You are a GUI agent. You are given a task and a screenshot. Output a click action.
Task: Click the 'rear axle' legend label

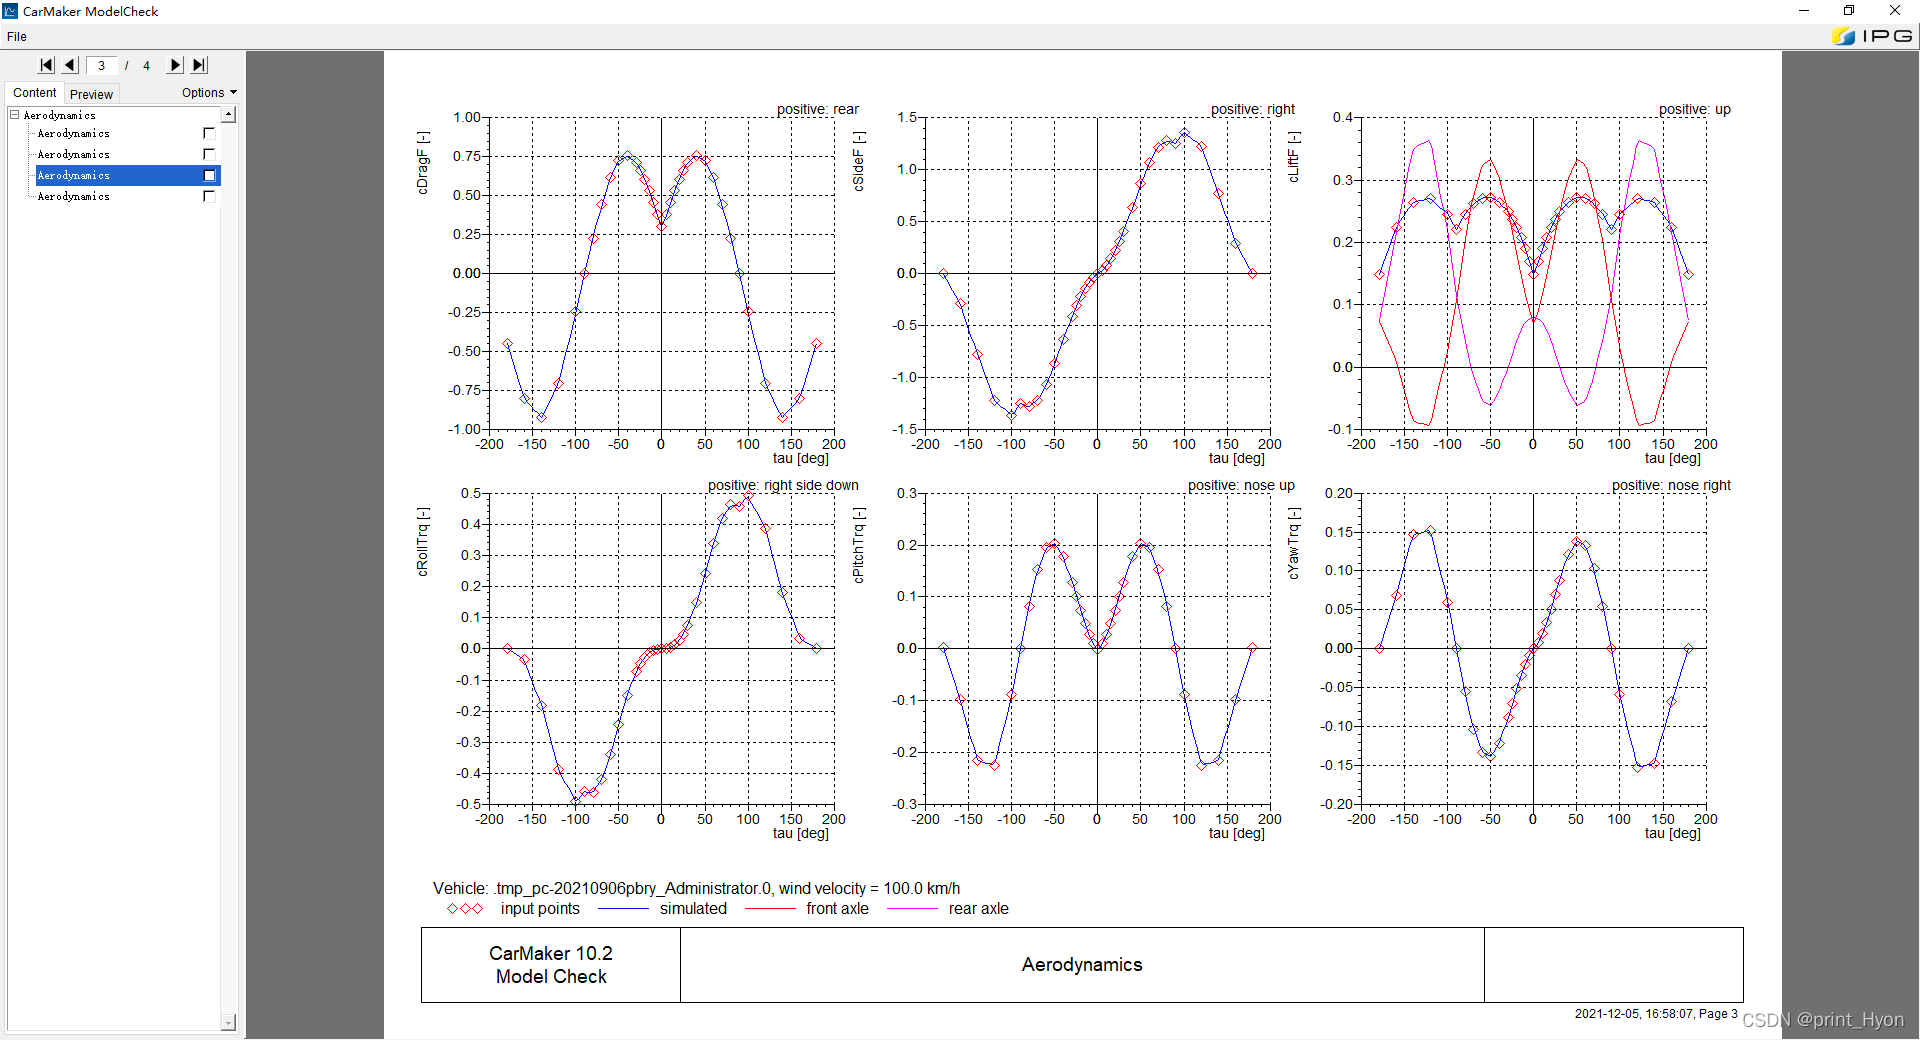[978, 909]
